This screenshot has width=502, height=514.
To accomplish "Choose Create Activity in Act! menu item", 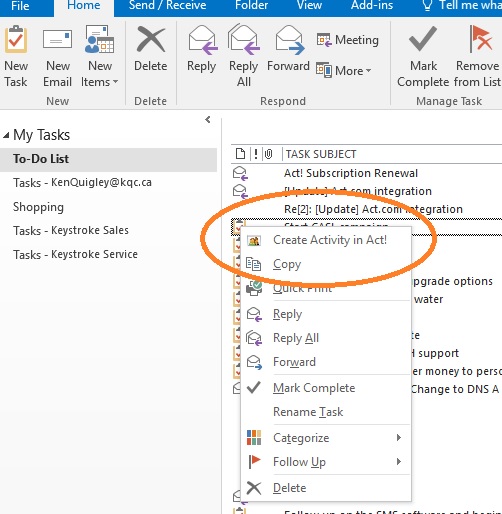I will point(326,240).
